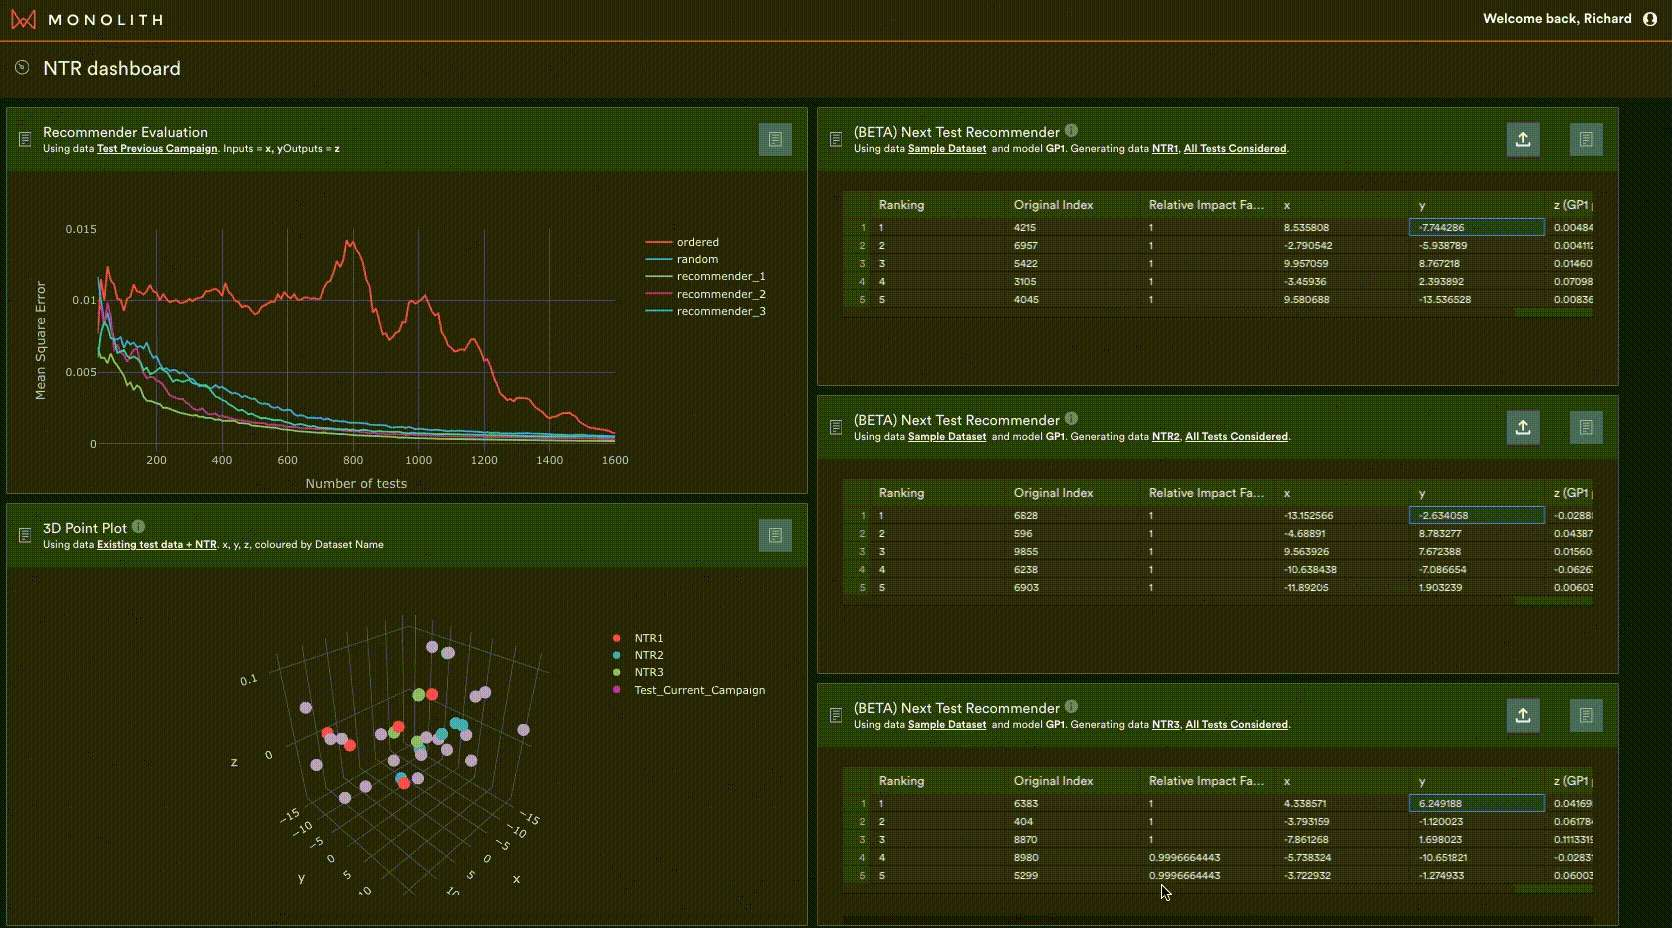Expand the history clock icon beside NTR dashboard

(21, 67)
